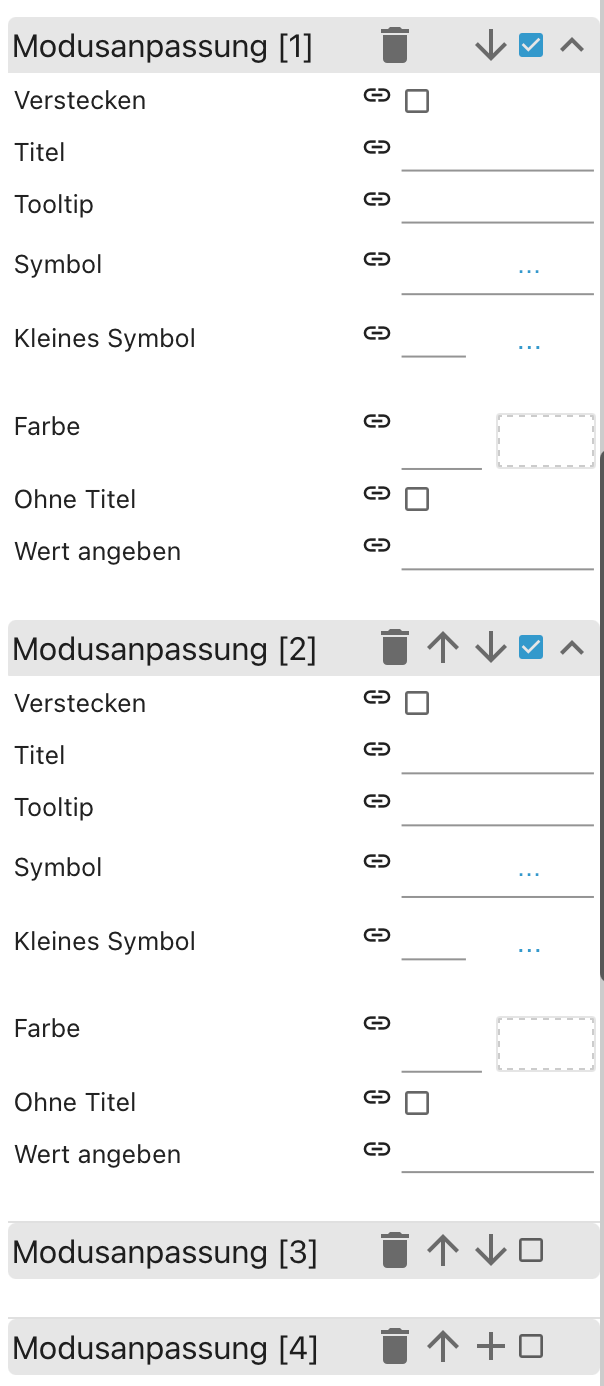Collapse Modusanpassung [2] section
604x1386 pixels.
571,648
